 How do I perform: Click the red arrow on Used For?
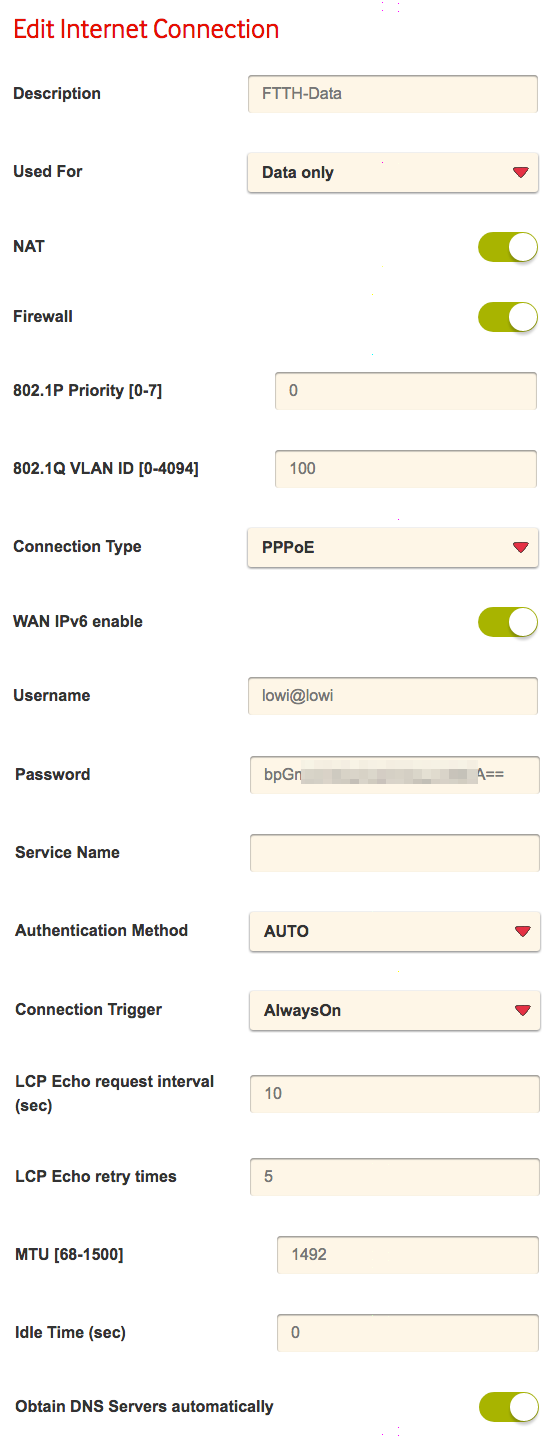(x=520, y=173)
